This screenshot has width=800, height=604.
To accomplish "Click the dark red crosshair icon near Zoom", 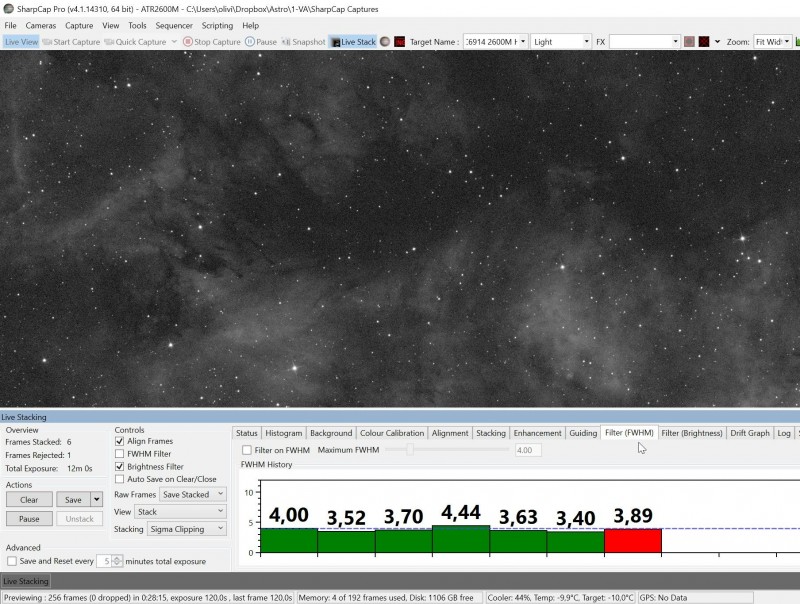I will pyautogui.click(x=704, y=42).
